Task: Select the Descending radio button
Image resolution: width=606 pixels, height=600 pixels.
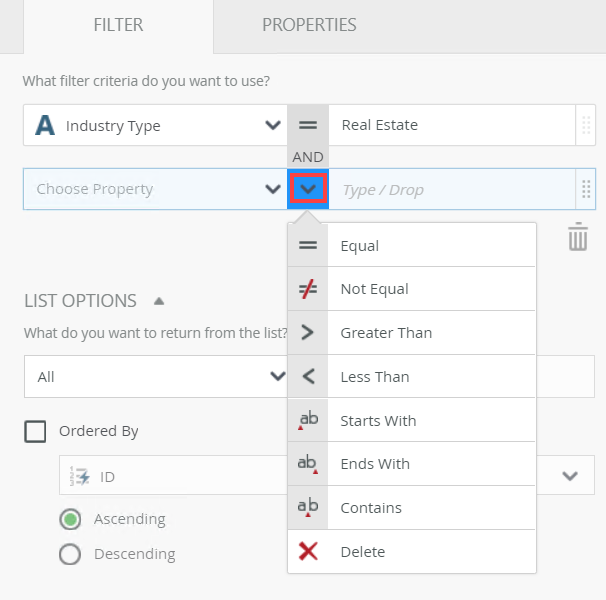Action: (x=70, y=554)
